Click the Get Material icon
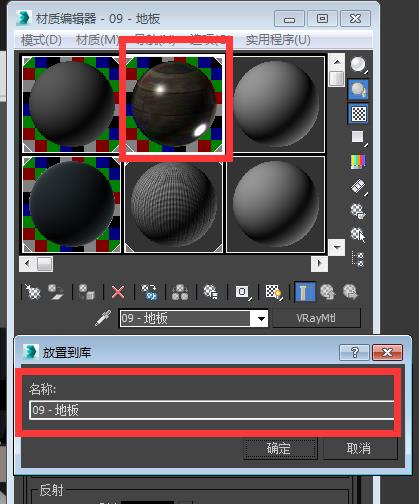The image size is (419, 504). 33,292
